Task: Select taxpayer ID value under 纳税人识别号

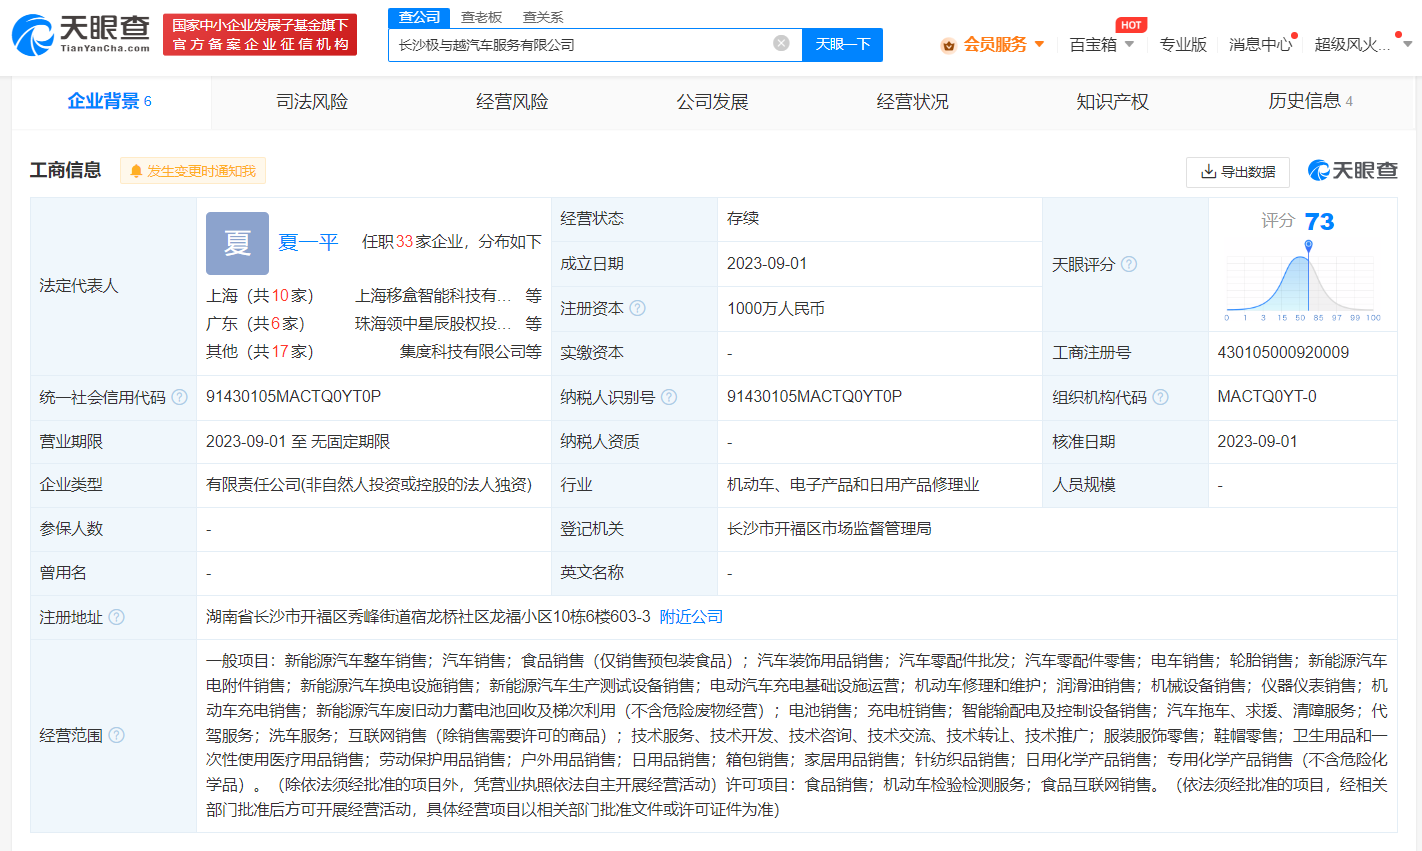Action: [814, 397]
